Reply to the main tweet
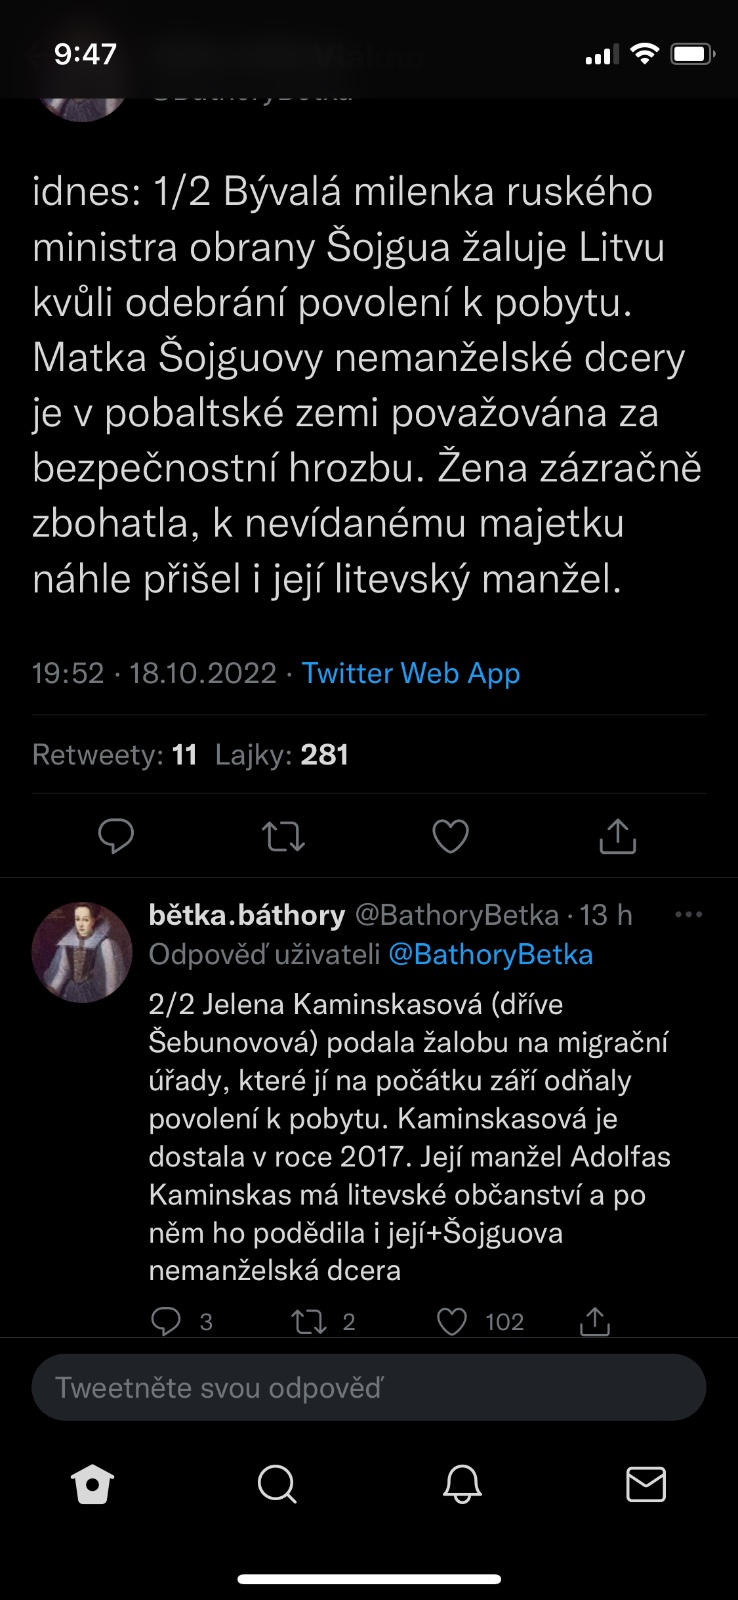The width and height of the screenshot is (738, 1600). pyautogui.click(x=116, y=836)
